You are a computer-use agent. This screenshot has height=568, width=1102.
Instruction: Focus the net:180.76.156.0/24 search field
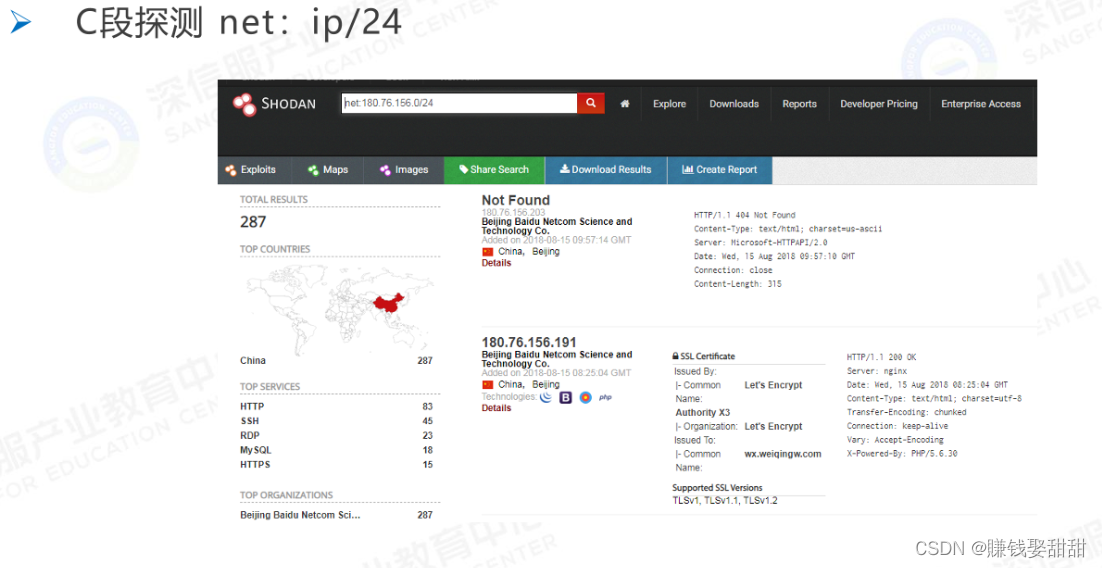coord(460,103)
